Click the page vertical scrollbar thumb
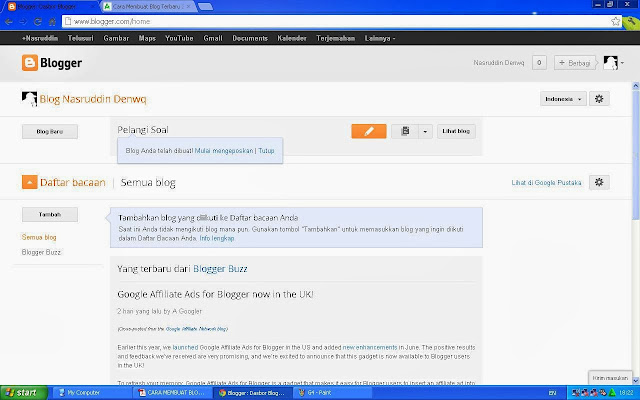 coord(636,155)
